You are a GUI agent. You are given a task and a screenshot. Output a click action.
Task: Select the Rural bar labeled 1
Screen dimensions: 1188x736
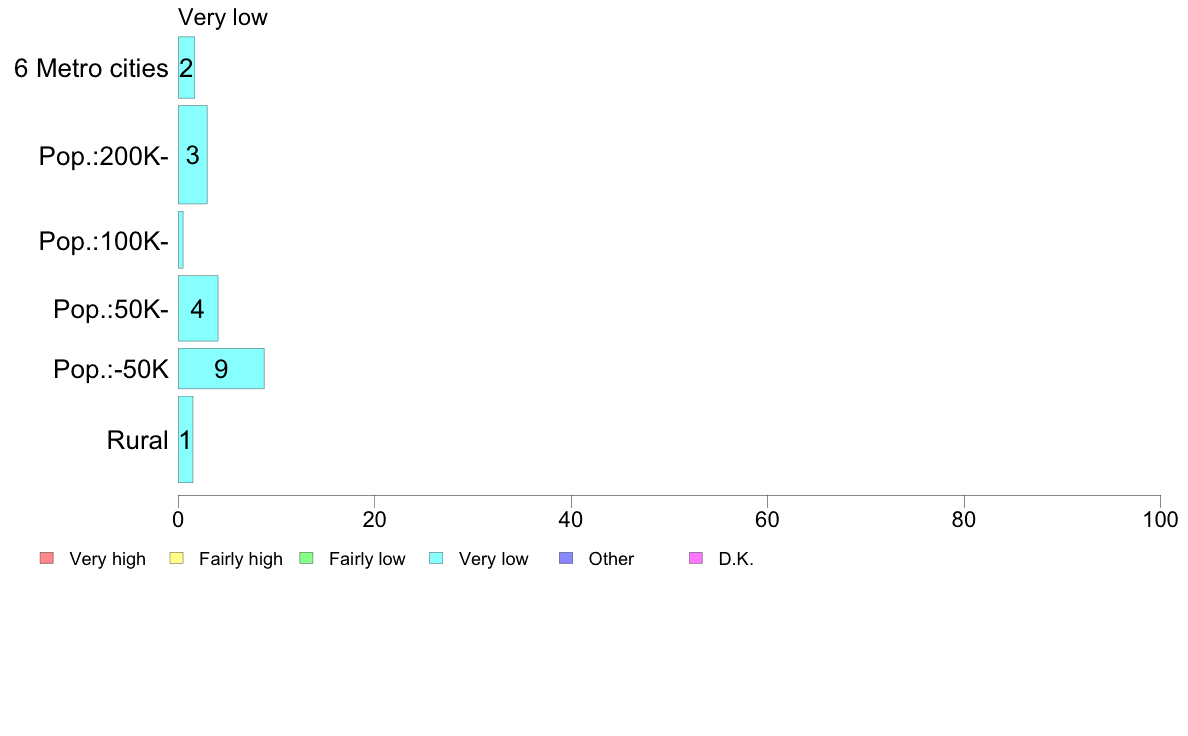[186, 440]
